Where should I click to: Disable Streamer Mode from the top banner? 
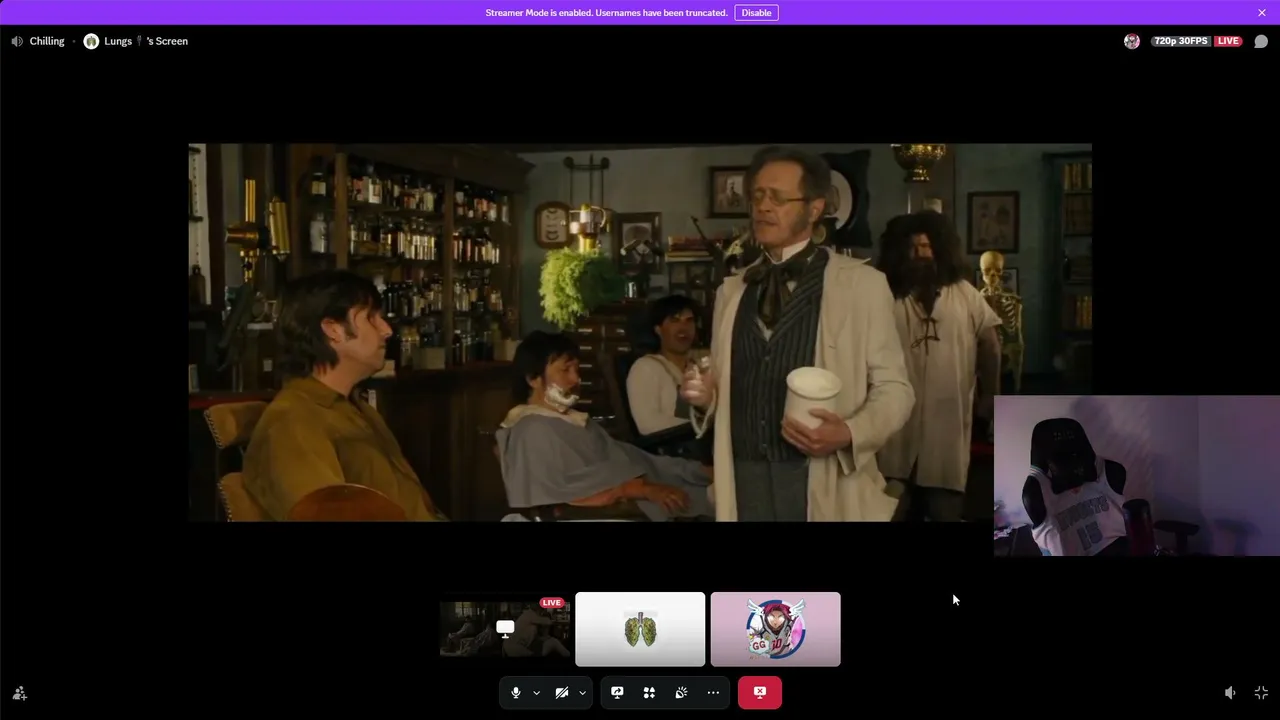pos(756,13)
